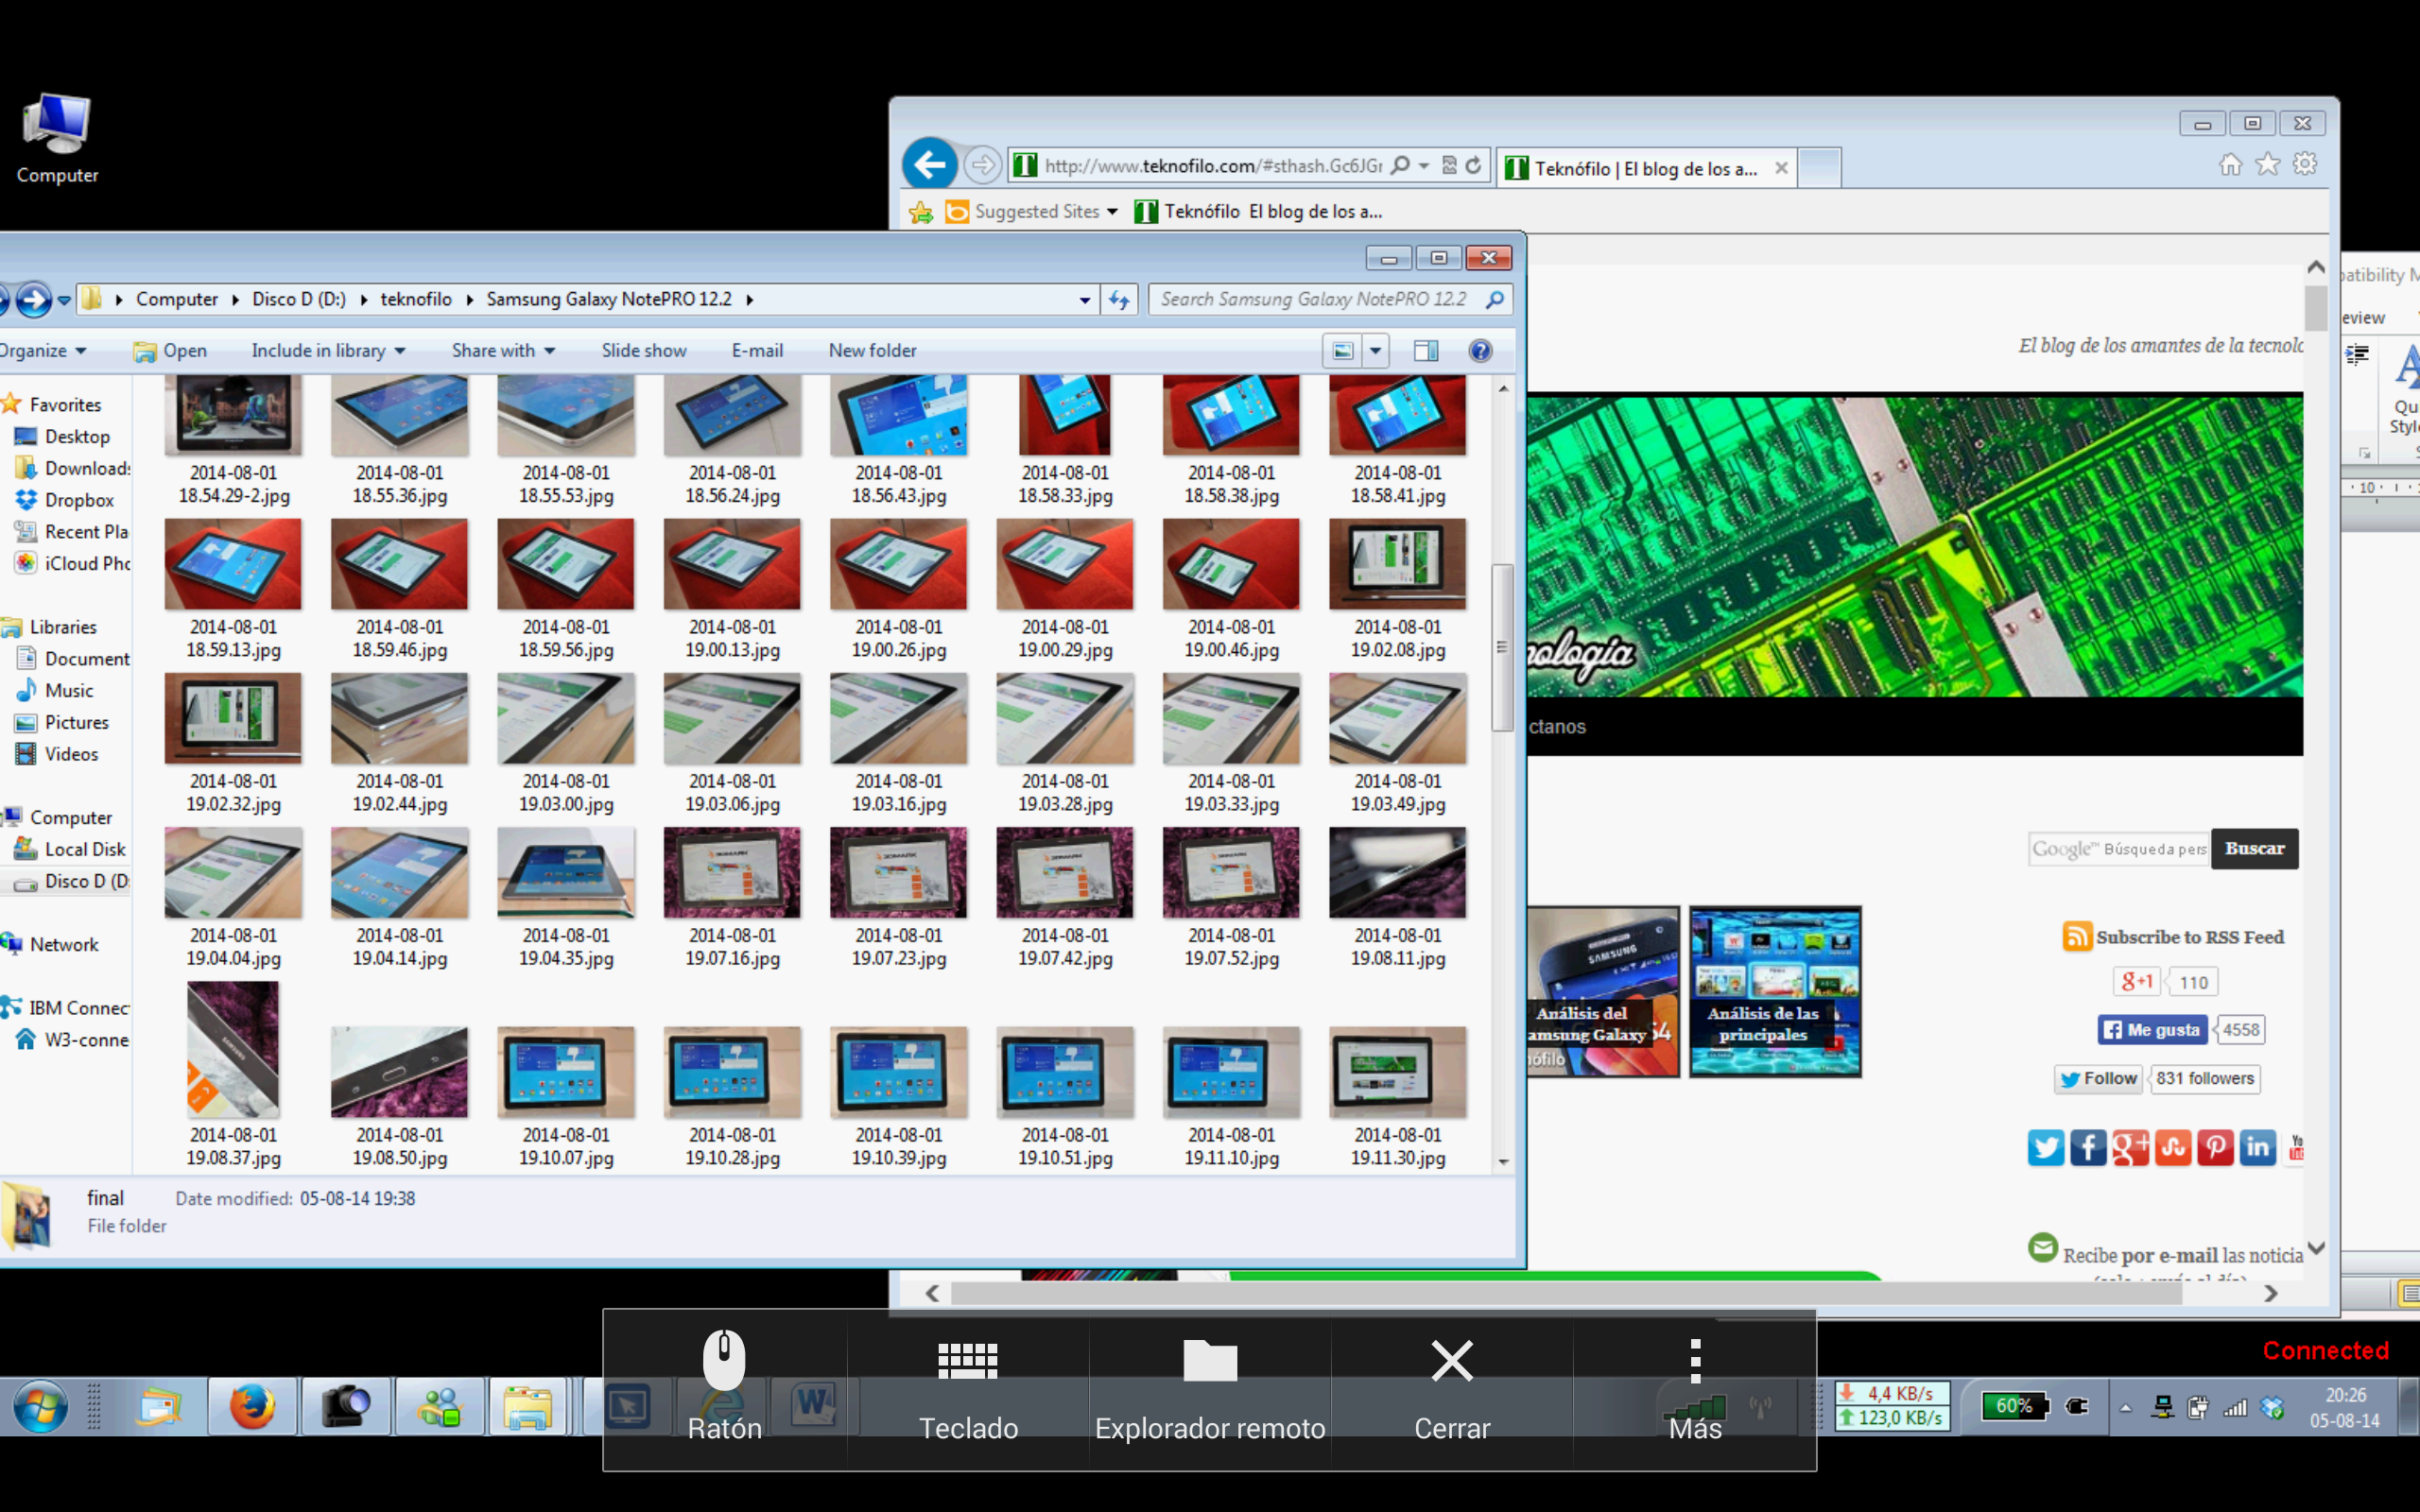This screenshot has width=2420, height=1512.
Task: Click the browser horizontal scrollbar
Action: [x=1565, y=1294]
